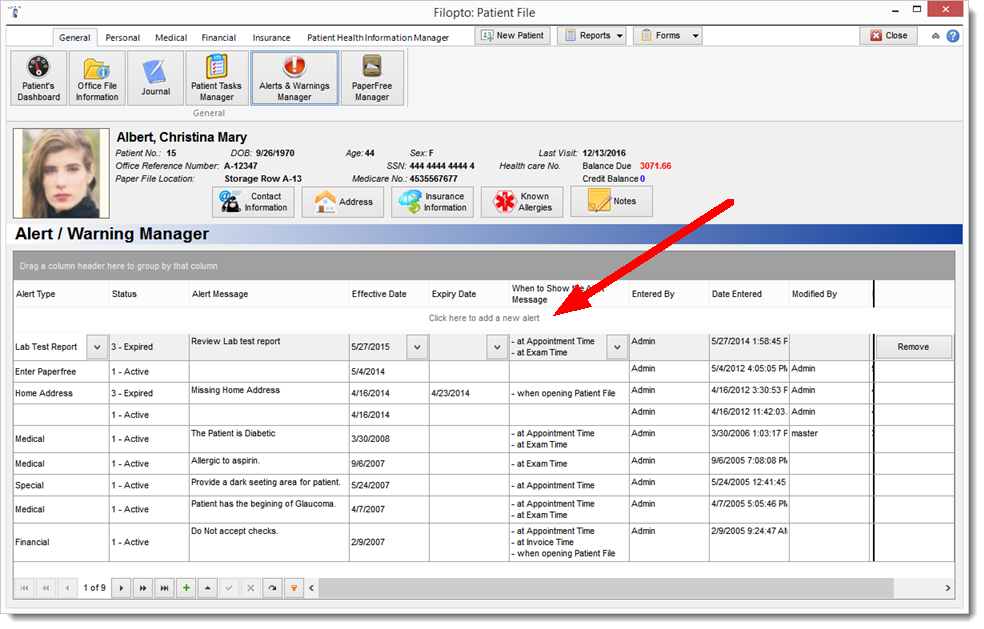Select Alerts & Warnings Manager
The image size is (984, 629).
[x=294, y=78]
